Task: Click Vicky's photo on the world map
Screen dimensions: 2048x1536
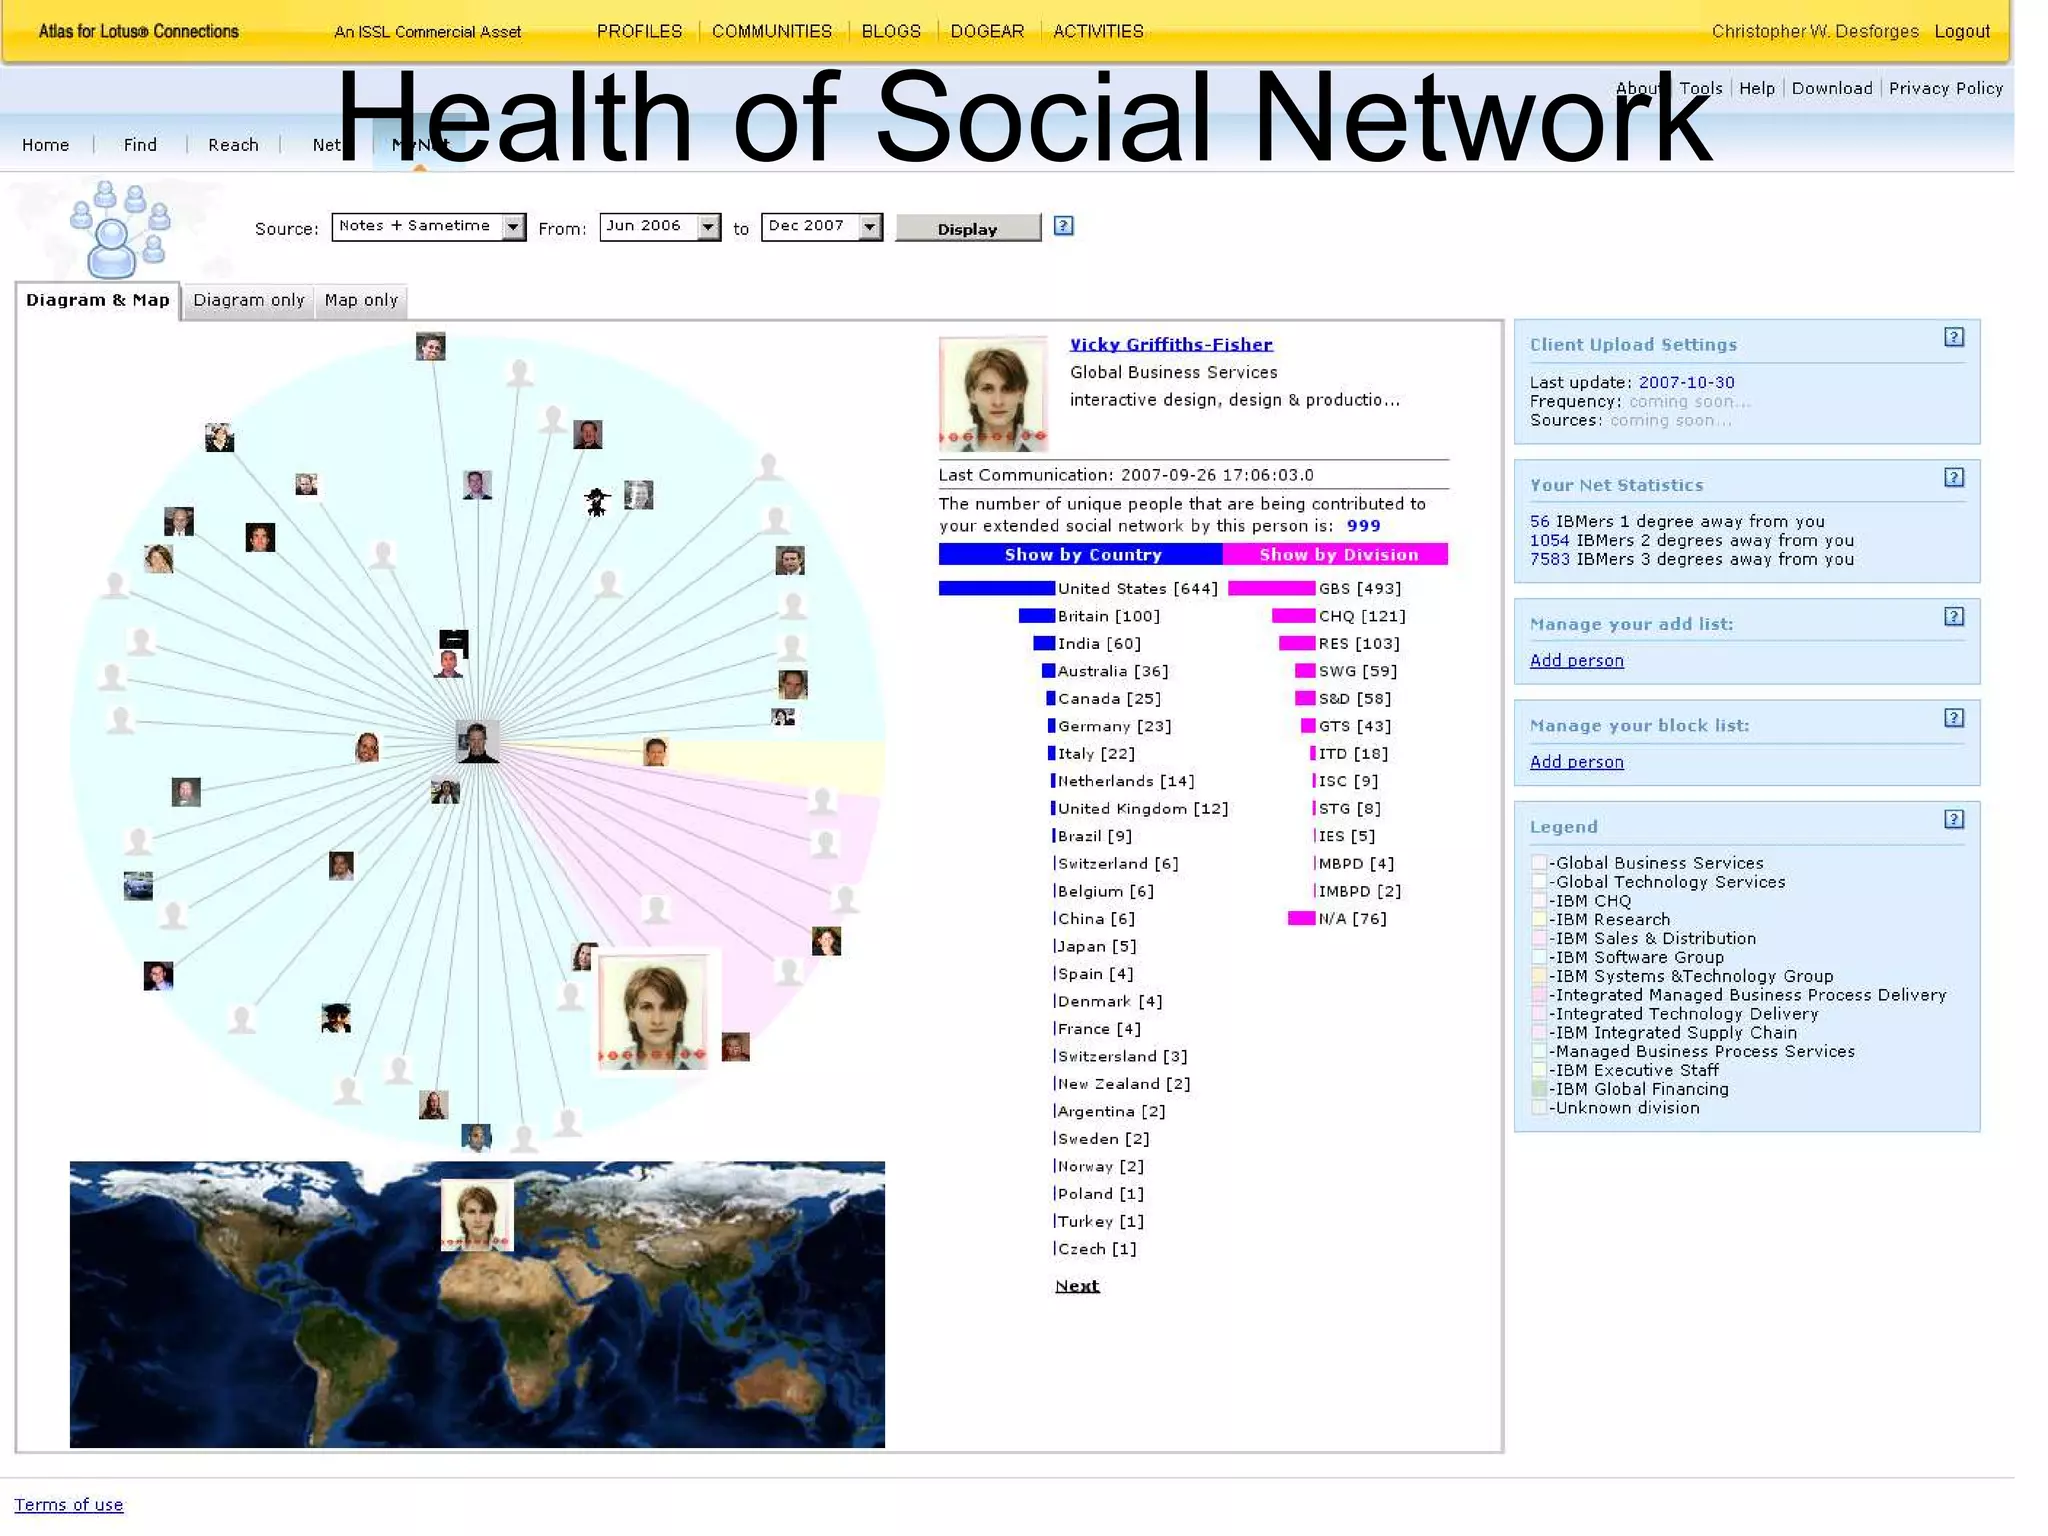Action: click(477, 1214)
